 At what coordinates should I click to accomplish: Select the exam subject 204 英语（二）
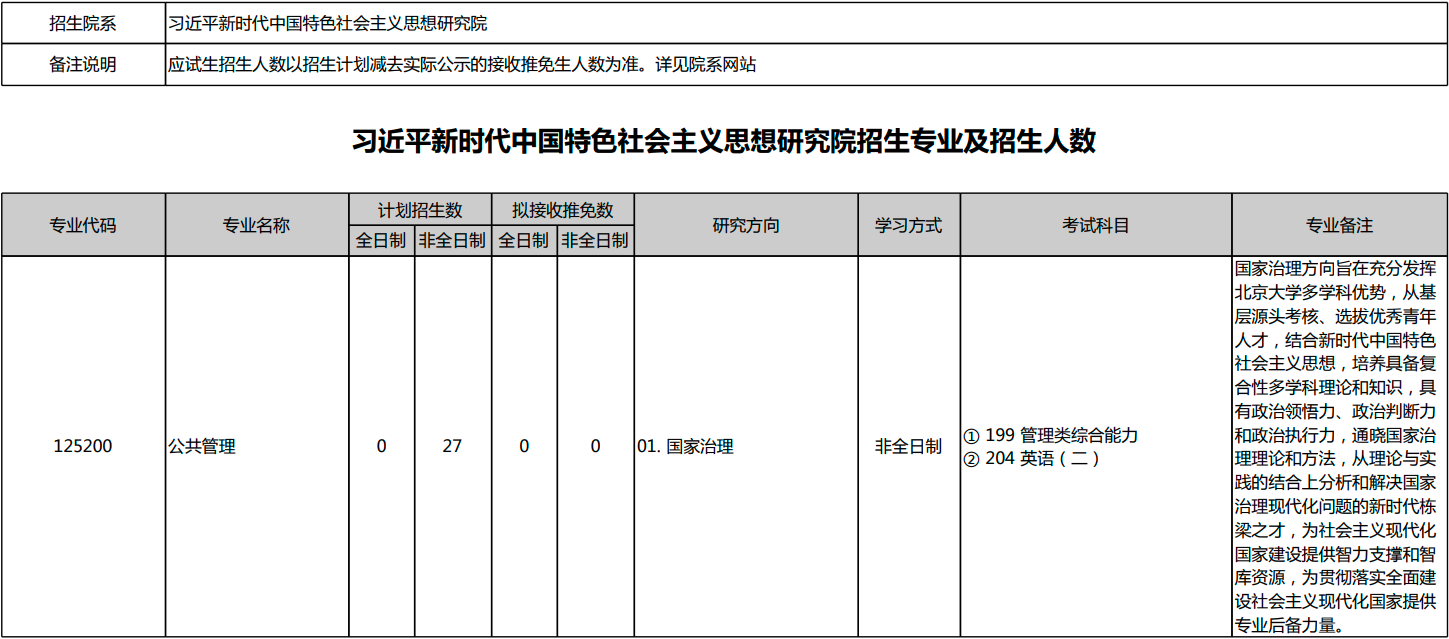tap(1031, 459)
